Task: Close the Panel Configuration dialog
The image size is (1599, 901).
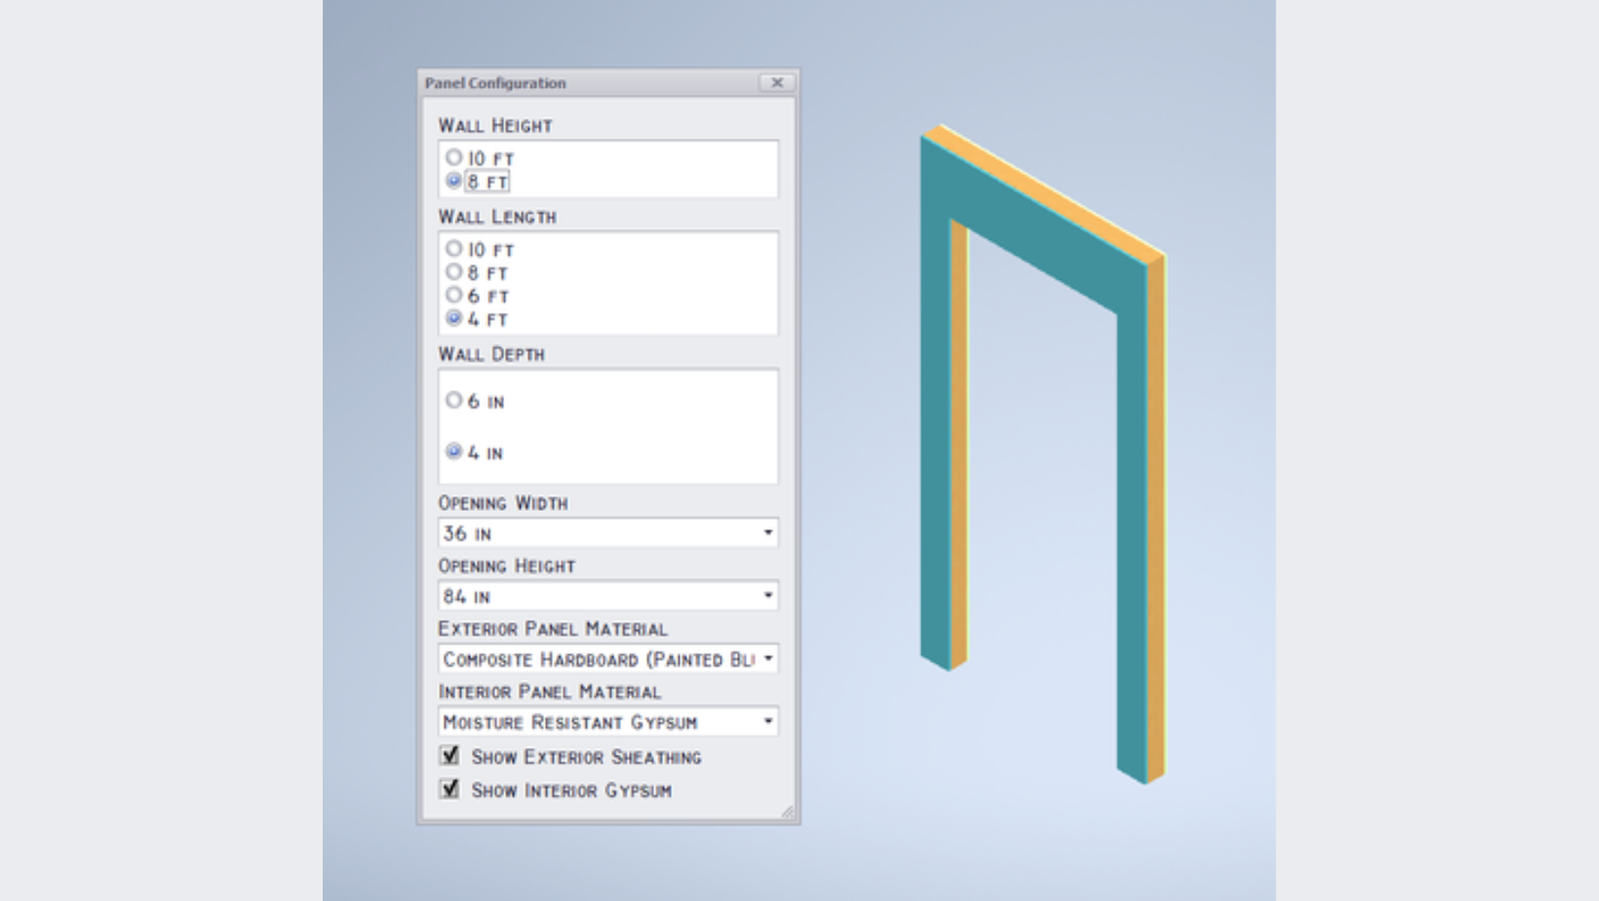Action: tap(777, 83)
